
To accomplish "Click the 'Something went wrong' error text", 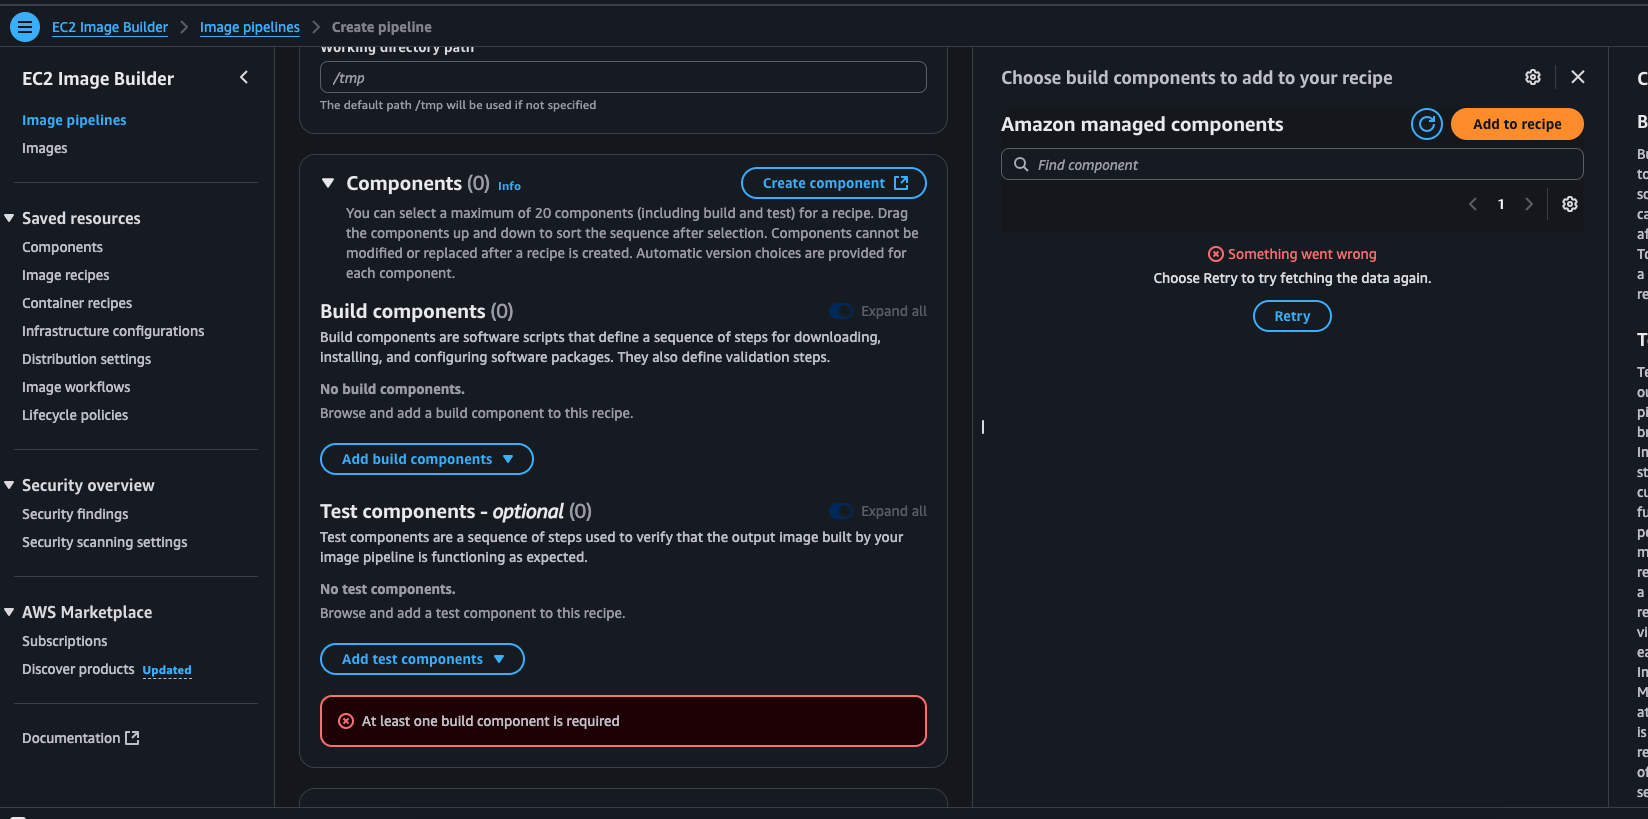I will (x=1302, y=254).
